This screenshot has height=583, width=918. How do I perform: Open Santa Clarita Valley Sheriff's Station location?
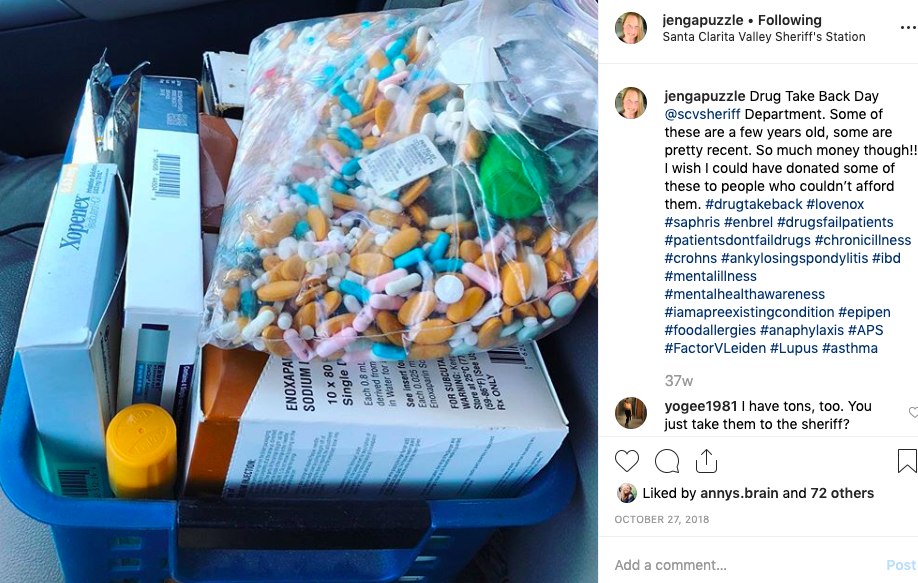[x=764, y=37]
